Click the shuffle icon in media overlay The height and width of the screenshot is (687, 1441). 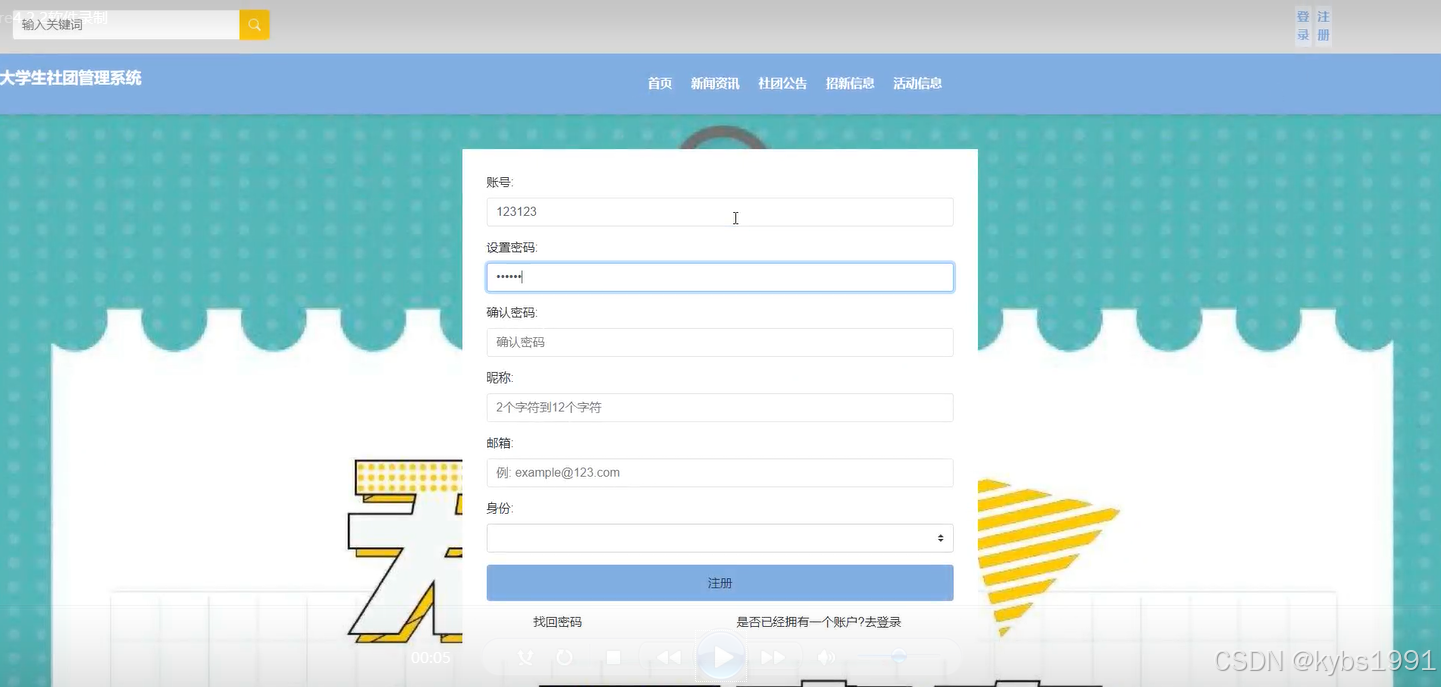(x=525, y=658)
